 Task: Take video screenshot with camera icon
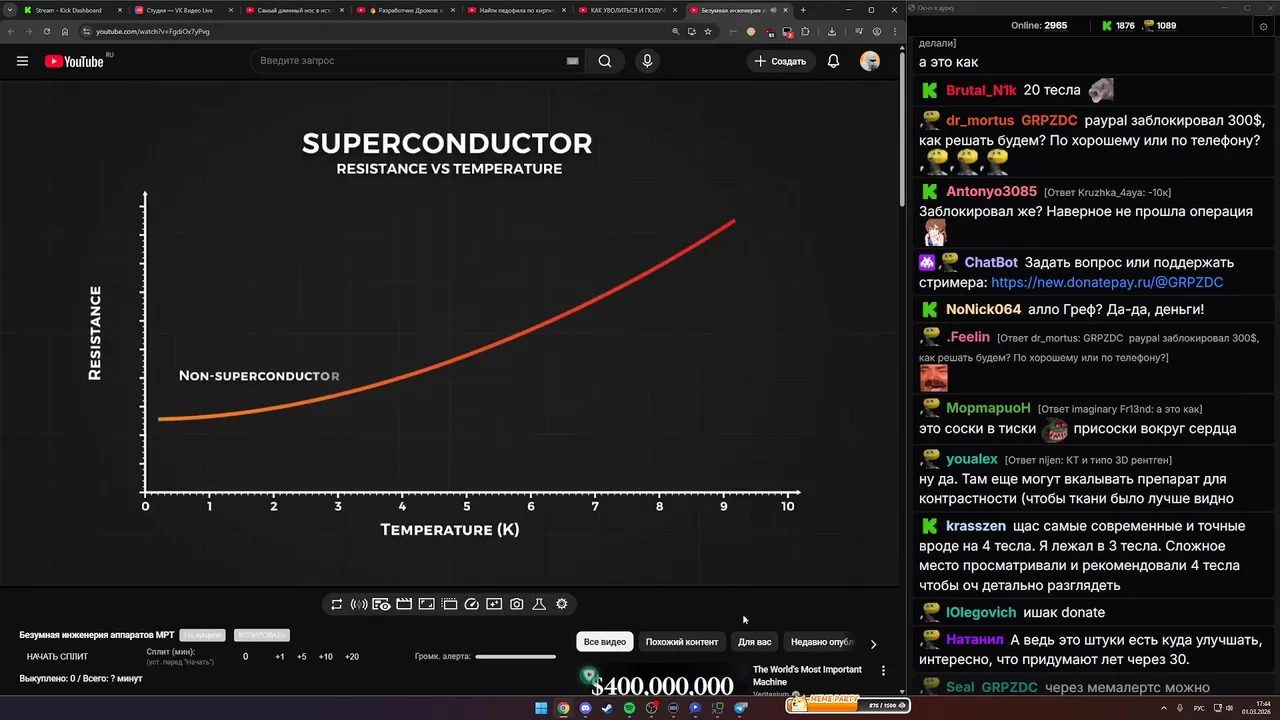tap(517, 604)
